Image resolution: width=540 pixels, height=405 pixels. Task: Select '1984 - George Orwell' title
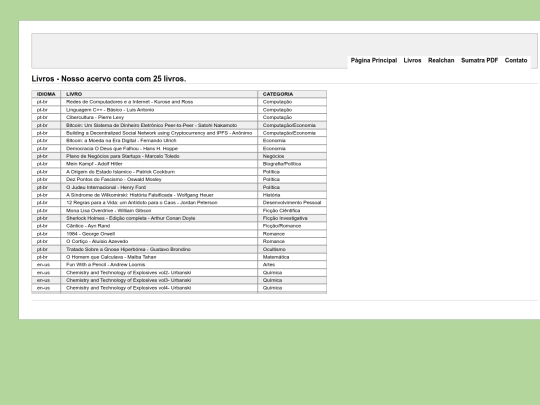91,234
